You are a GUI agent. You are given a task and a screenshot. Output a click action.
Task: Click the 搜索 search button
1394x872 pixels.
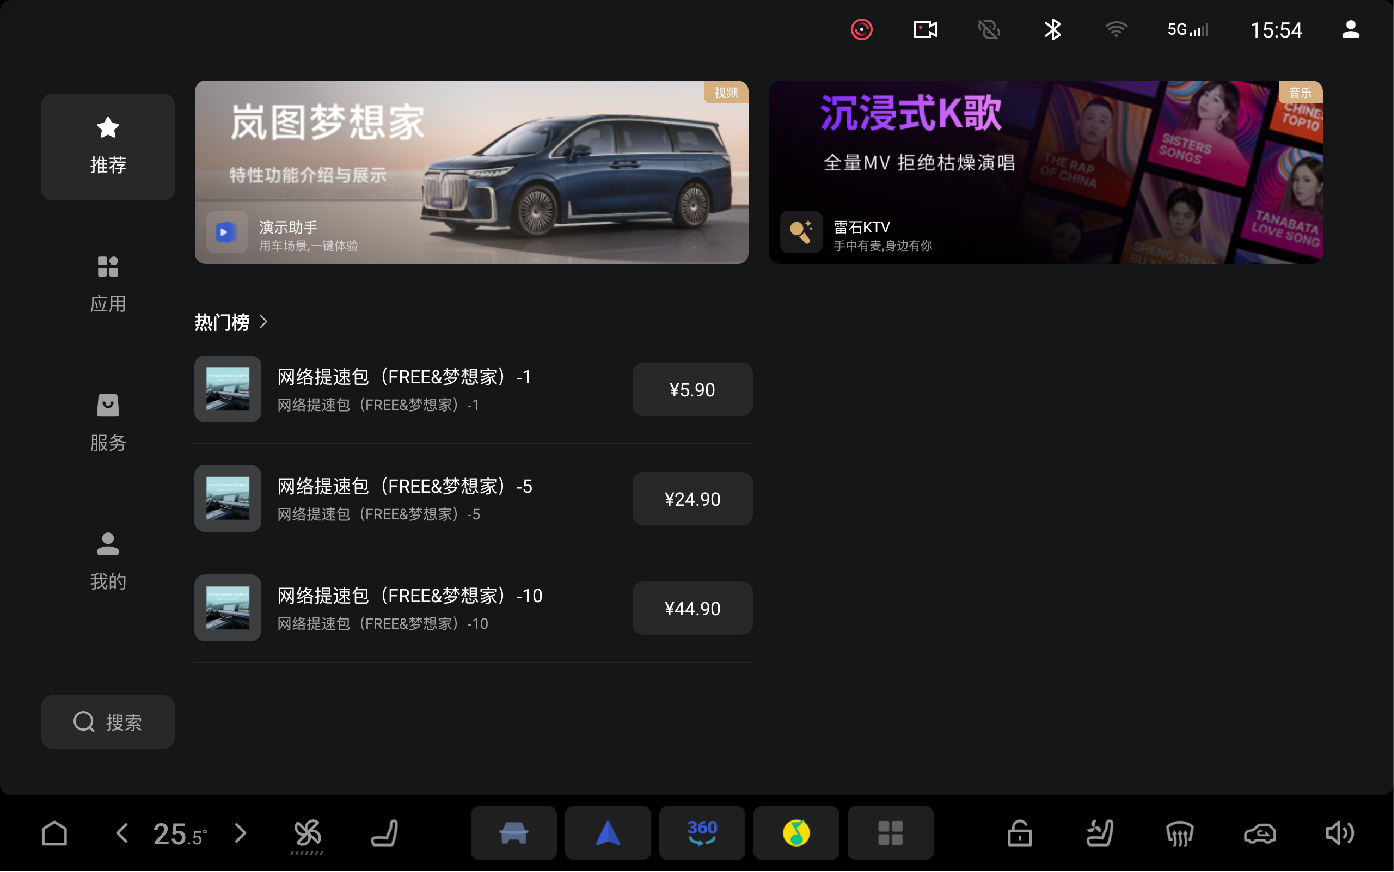pos(108,722)
